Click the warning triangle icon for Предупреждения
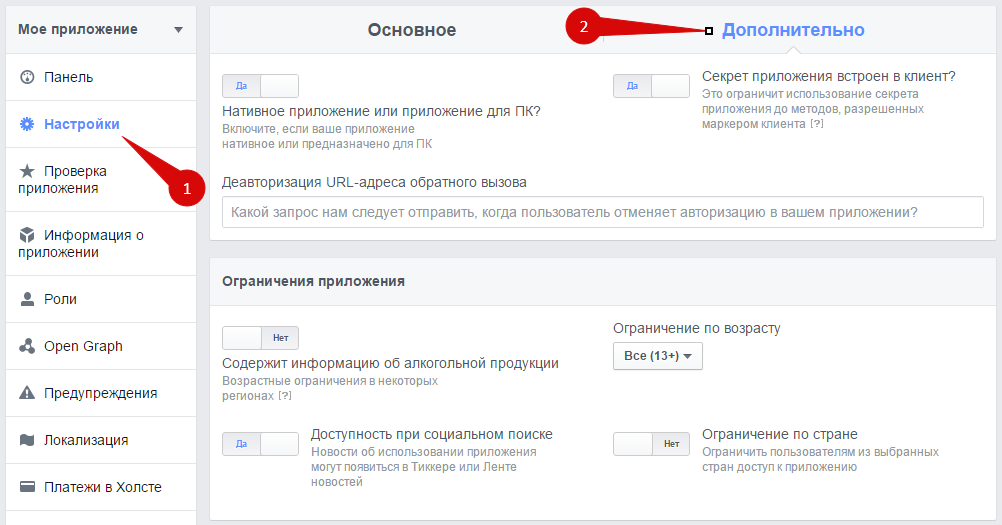The width and height of the screenshot is (1002, 525). click(x=27, y=393)
